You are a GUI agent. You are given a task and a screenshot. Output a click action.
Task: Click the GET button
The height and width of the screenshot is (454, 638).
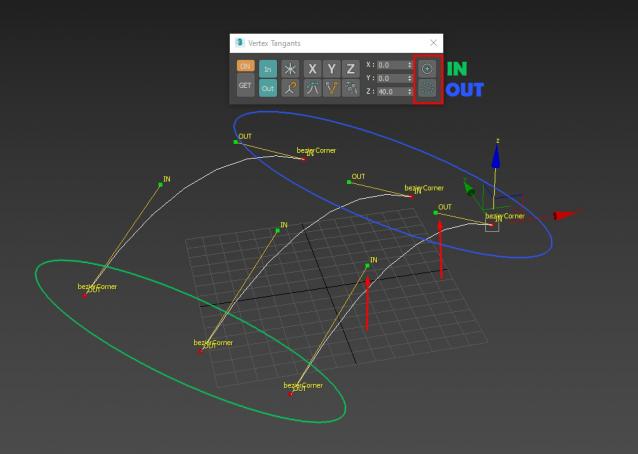[x=245, y=85]
